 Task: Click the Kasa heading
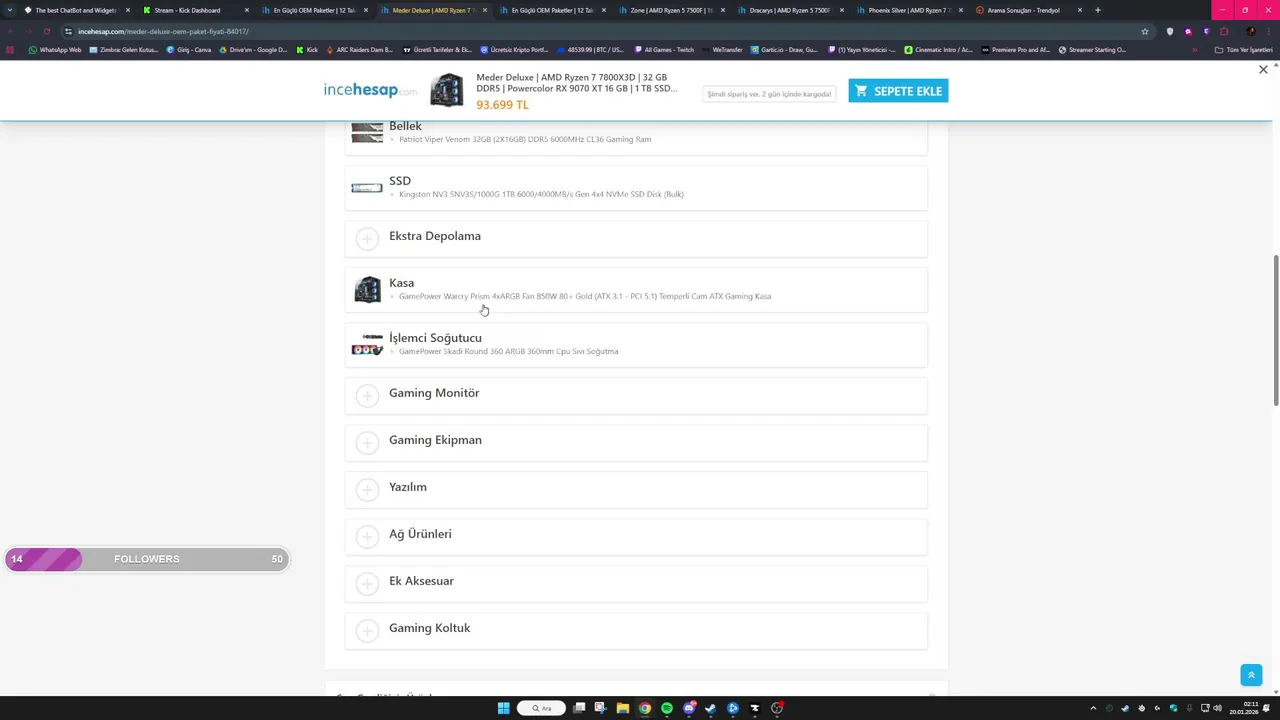click(401, 283)
